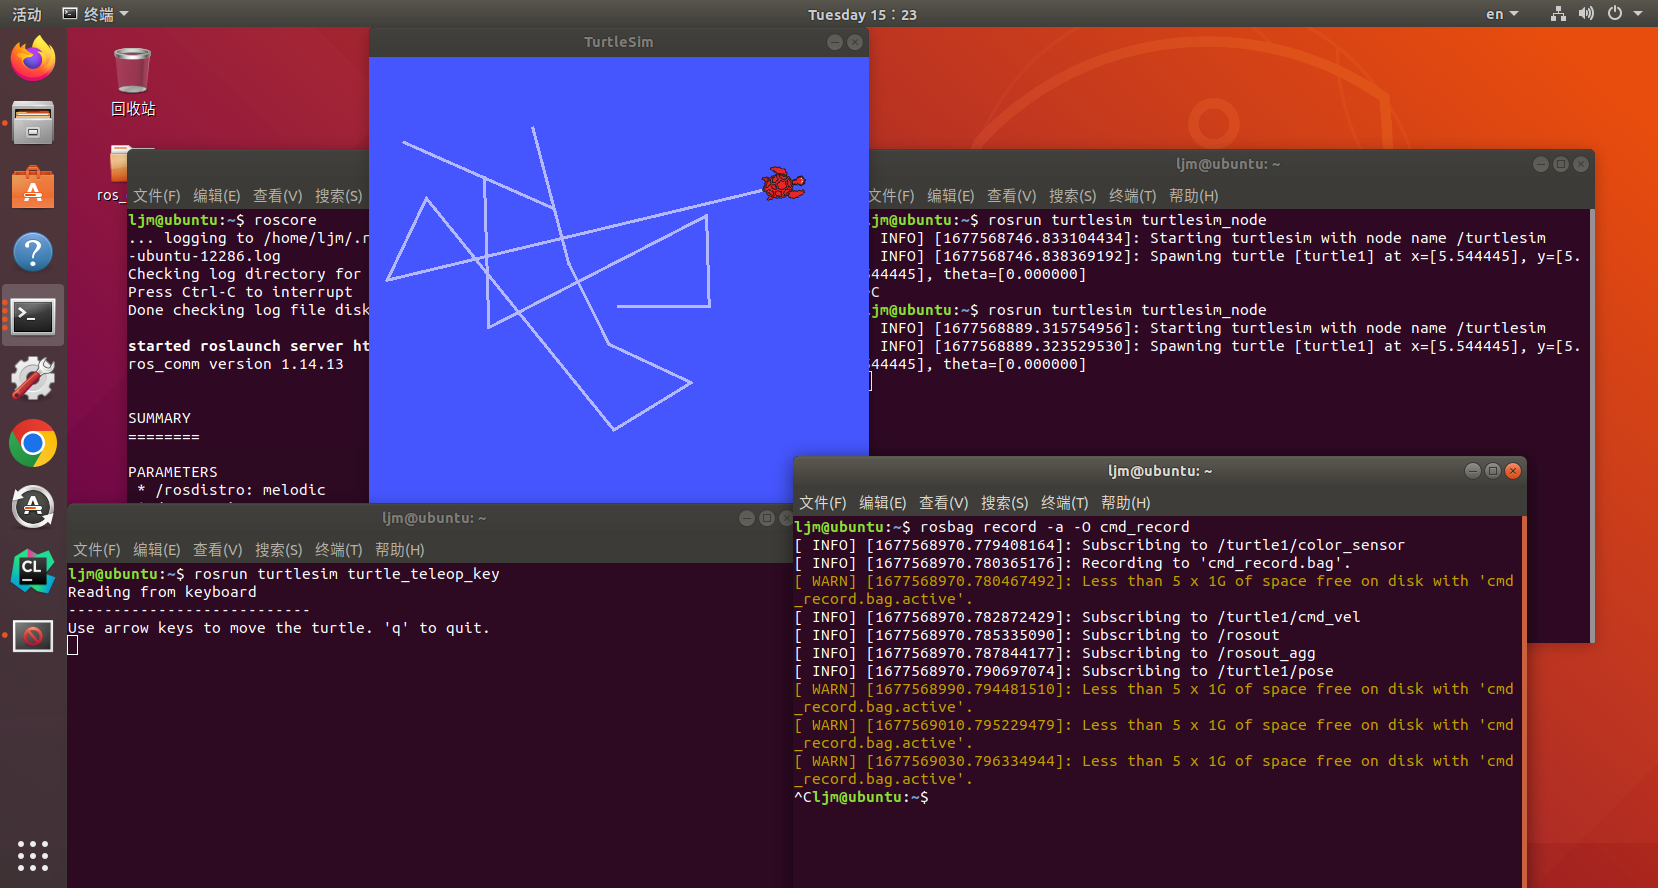Viewport: 1658px width, 888px height.
Task: Click the rosbag terminal vertical scrollbar
Action: pyautogui.click(x=1524, y=702)
